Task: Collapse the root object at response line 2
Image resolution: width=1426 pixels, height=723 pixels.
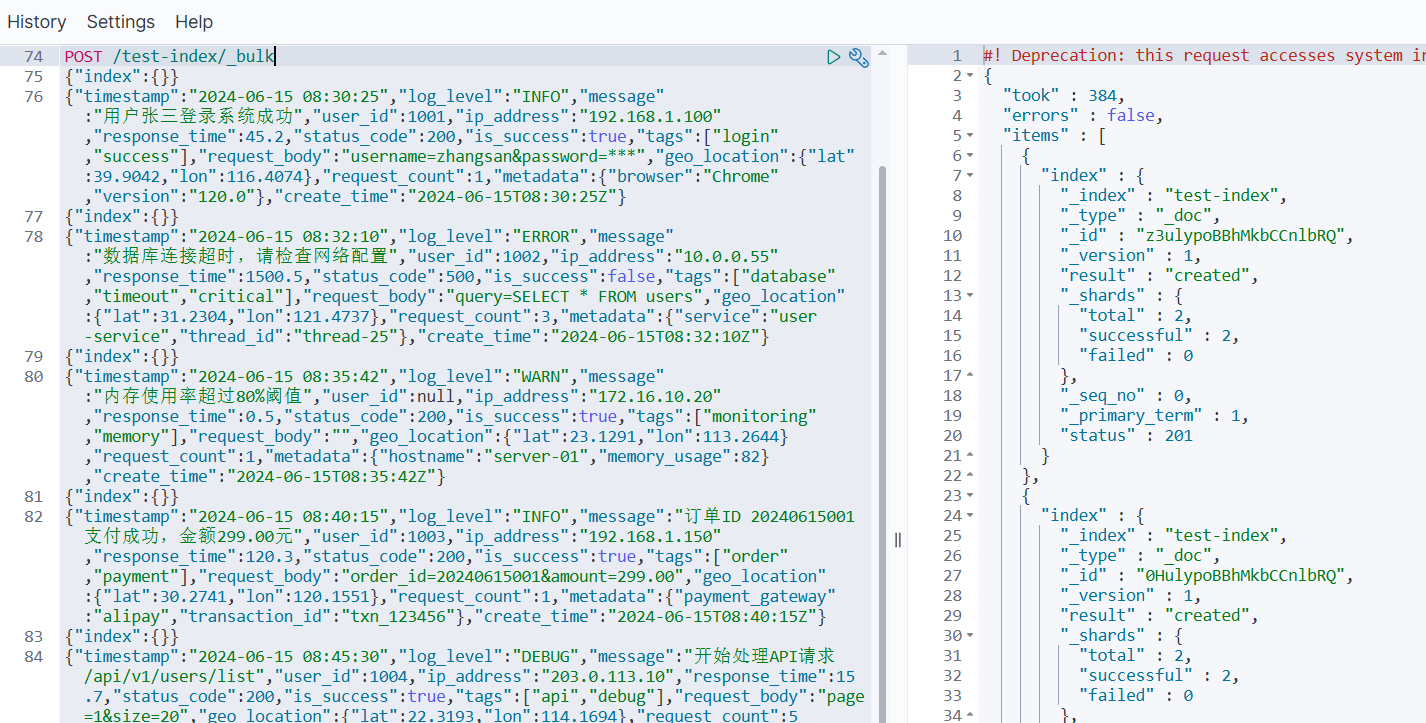Action: click(970, 76)
